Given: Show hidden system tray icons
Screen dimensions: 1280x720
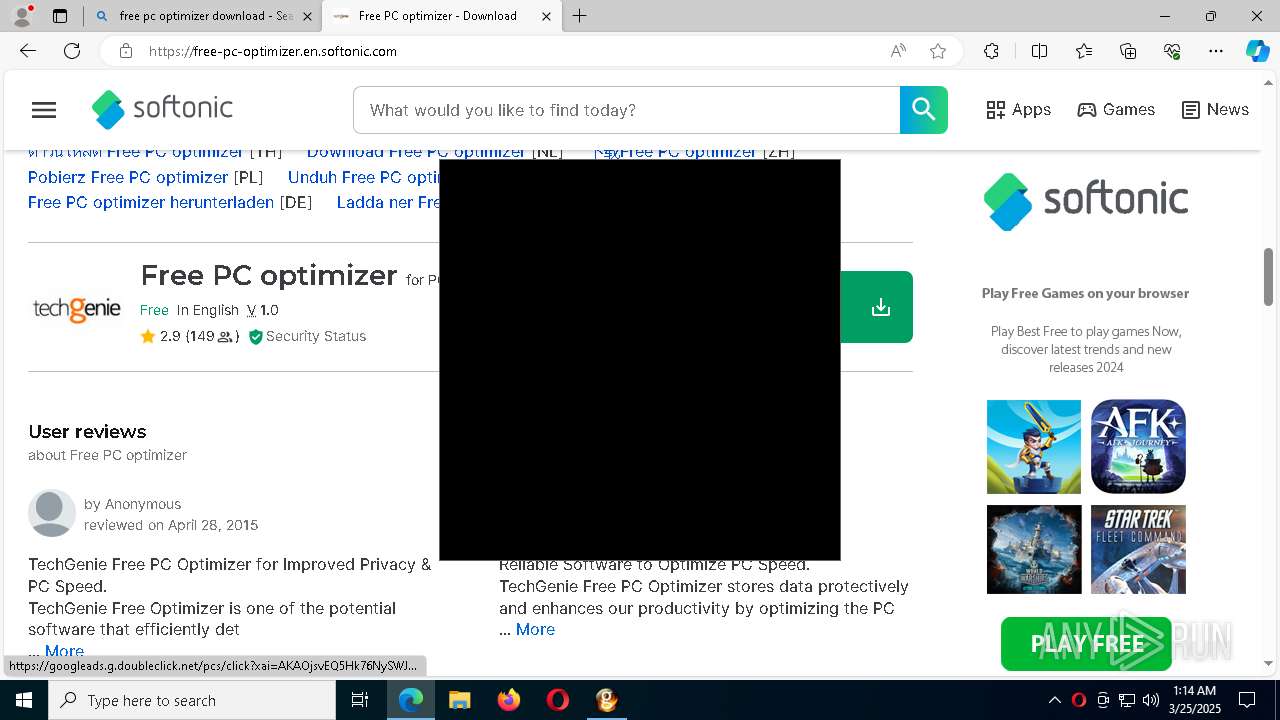Looking at the screenshot, I should point(1055,700).
